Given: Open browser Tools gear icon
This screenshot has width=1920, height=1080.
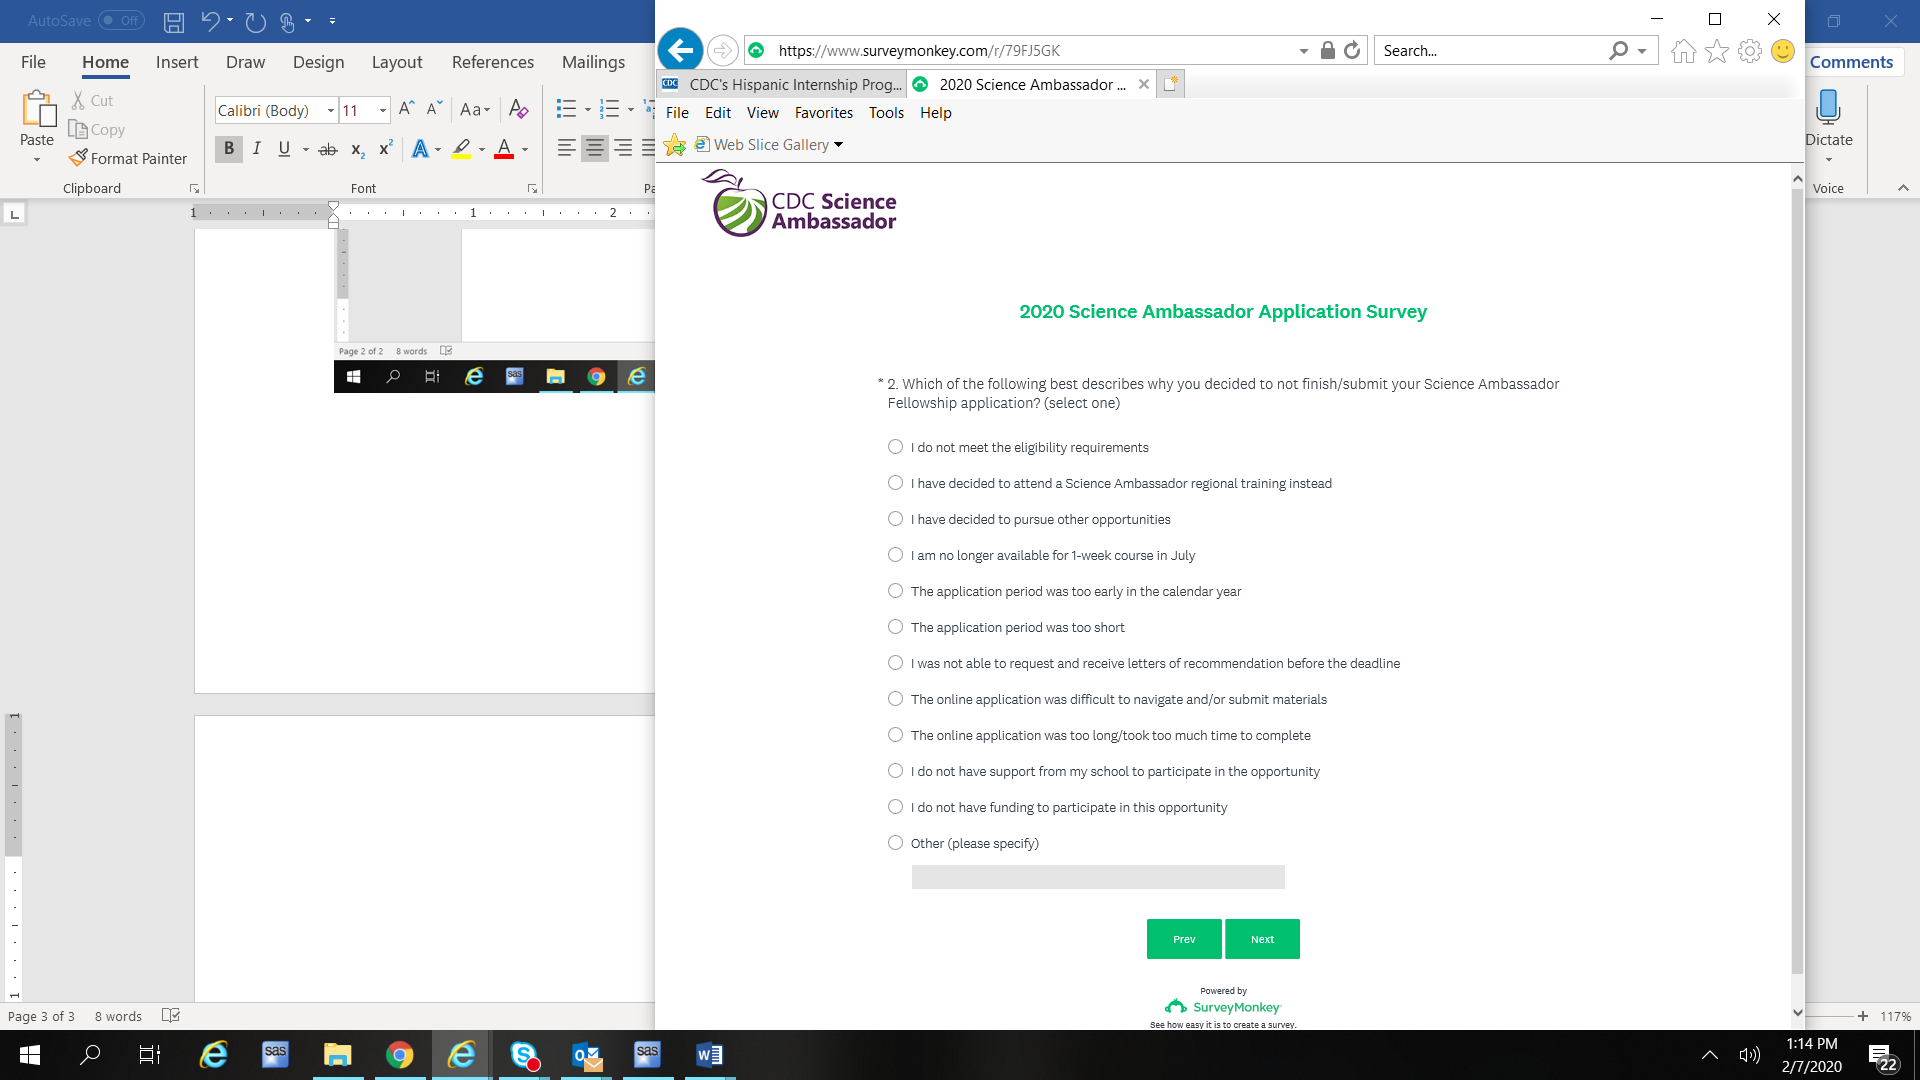Looking at the screenshot, I should [x=1749, y=51].
